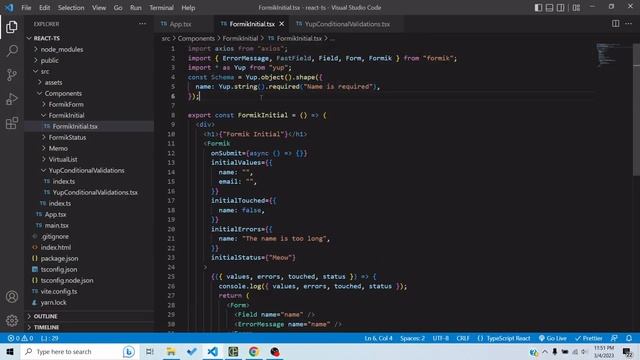Viewport: 640px width, 360px height.
Task: Click the Ln 6, Col 4 cursor position
Action: pos(378,338)
